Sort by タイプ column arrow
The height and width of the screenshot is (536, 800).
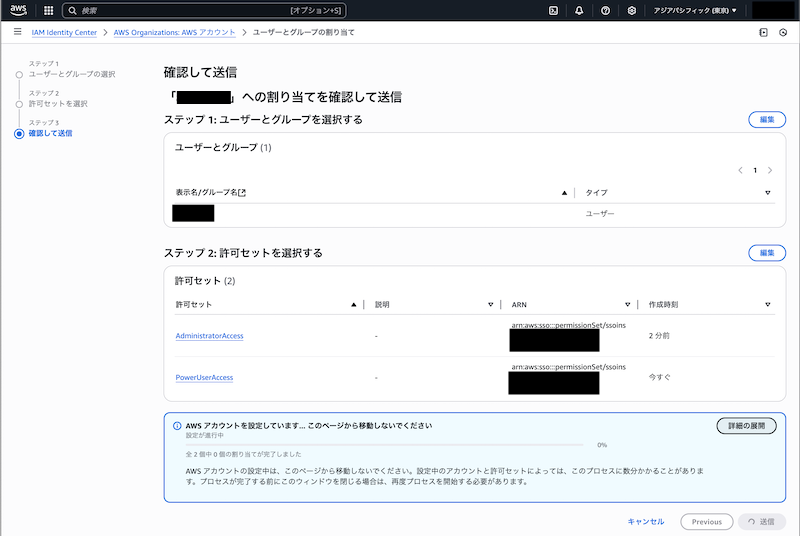767,192
